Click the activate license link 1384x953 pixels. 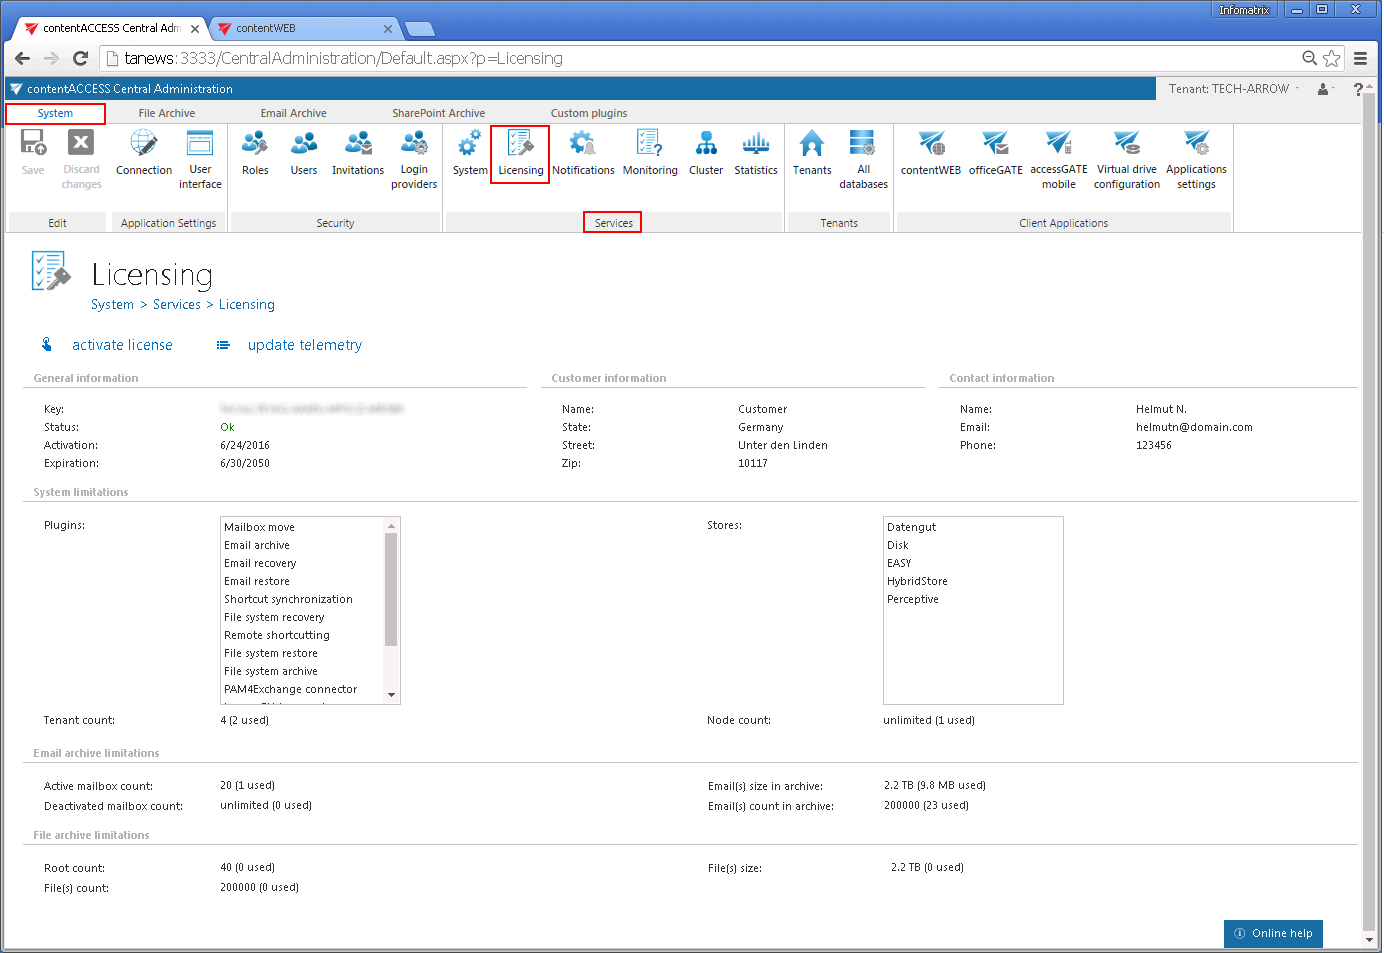point(122,345)
